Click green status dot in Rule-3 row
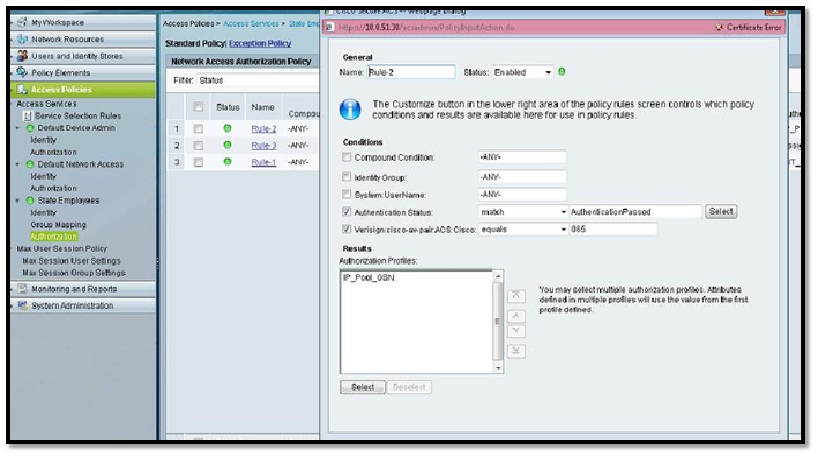The image size is (819, 460). tap(227, 145)
